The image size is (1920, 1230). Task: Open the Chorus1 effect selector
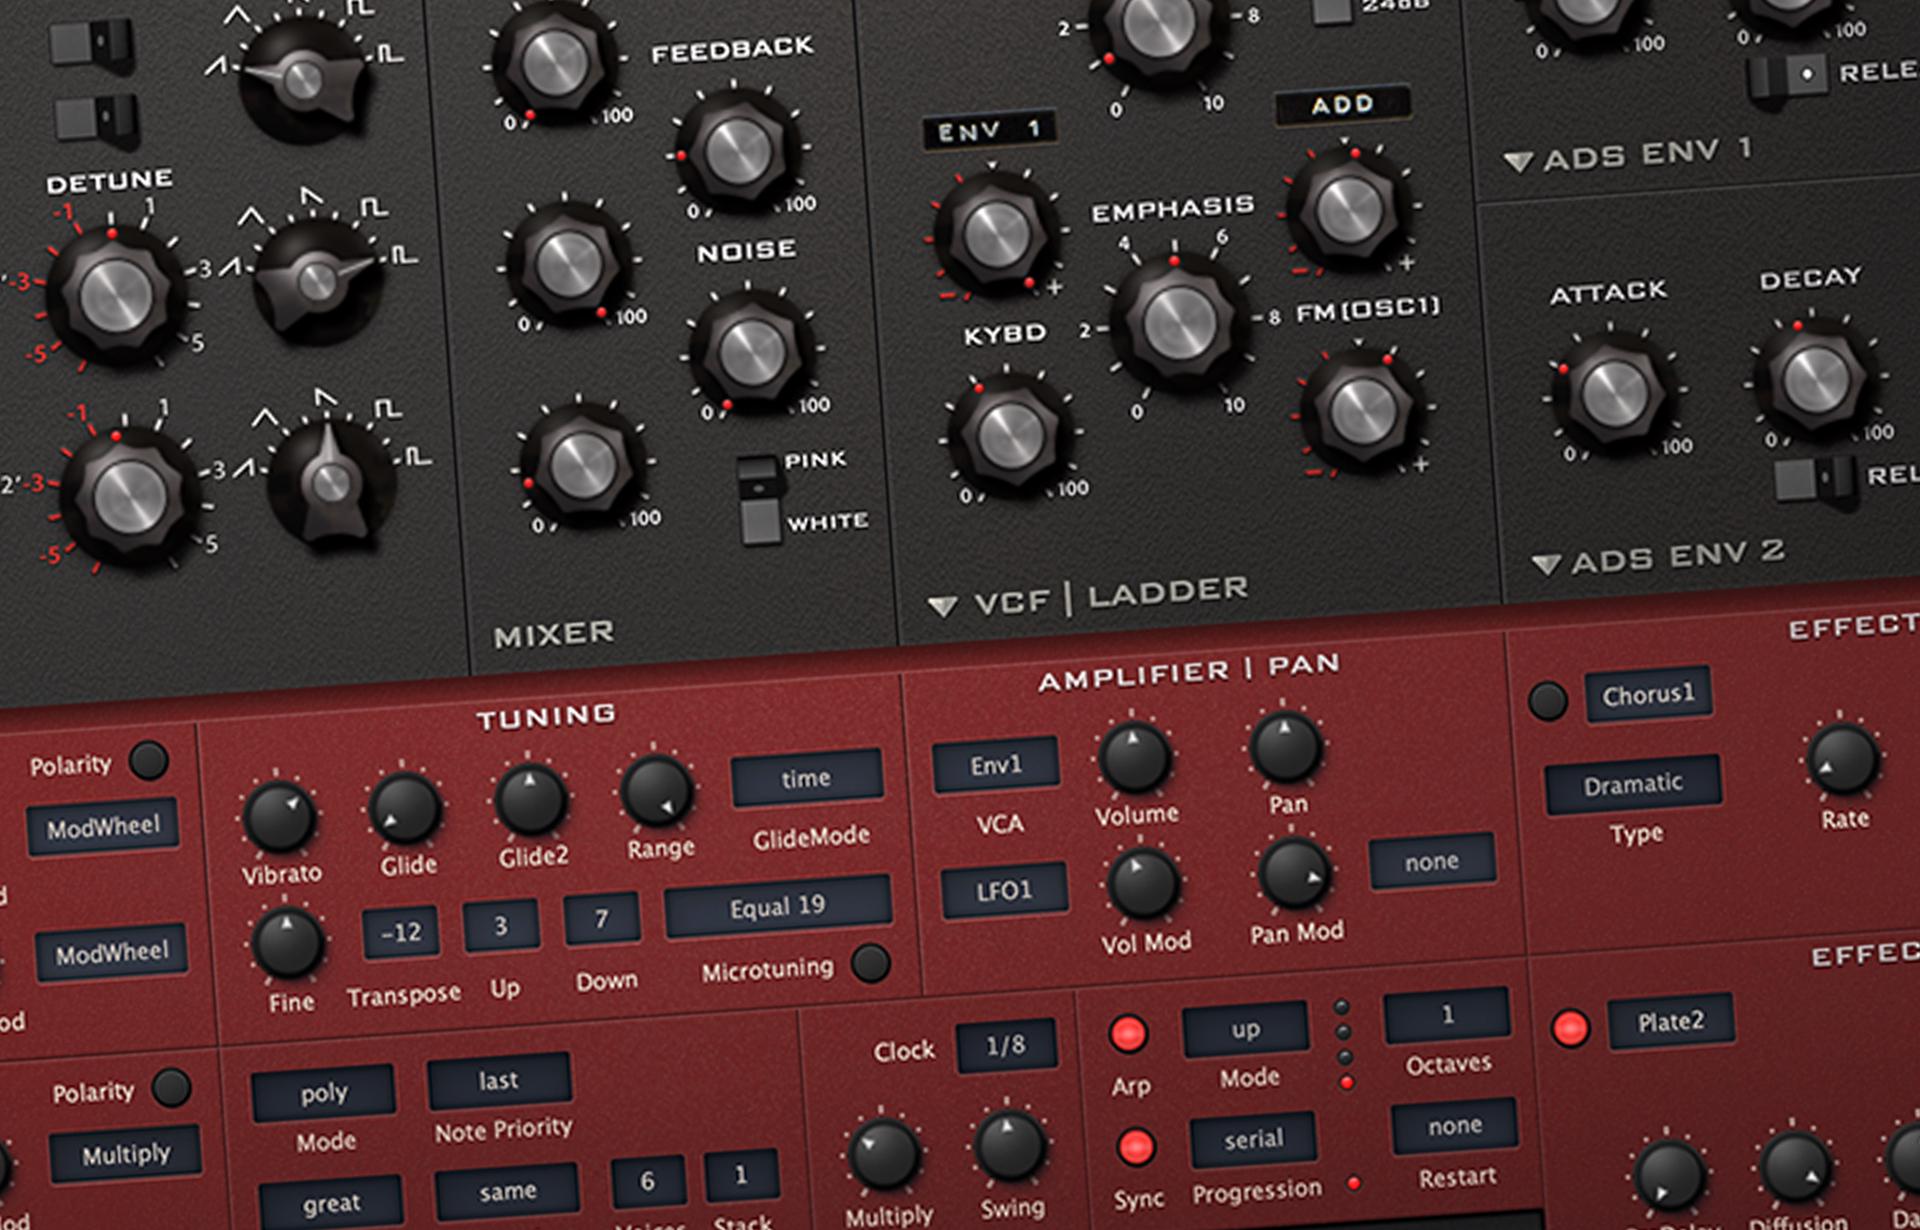1648,694
